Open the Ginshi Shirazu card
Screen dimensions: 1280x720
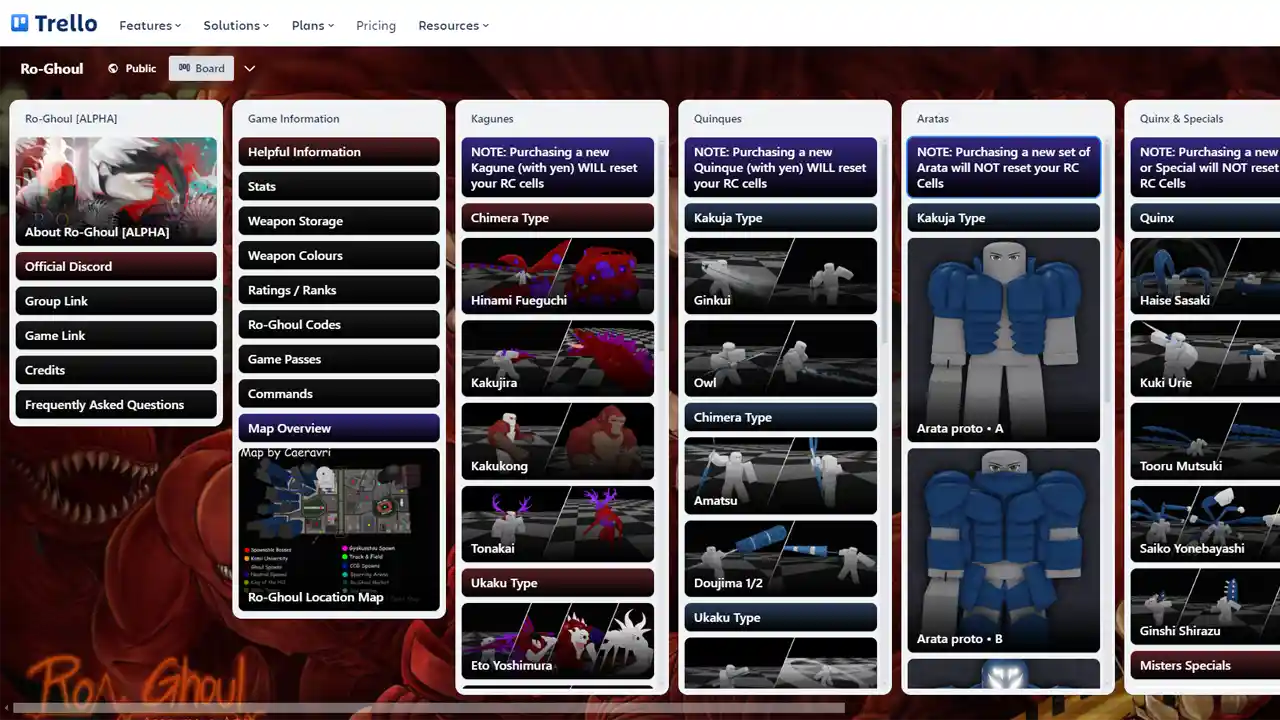click(1205, 607)
